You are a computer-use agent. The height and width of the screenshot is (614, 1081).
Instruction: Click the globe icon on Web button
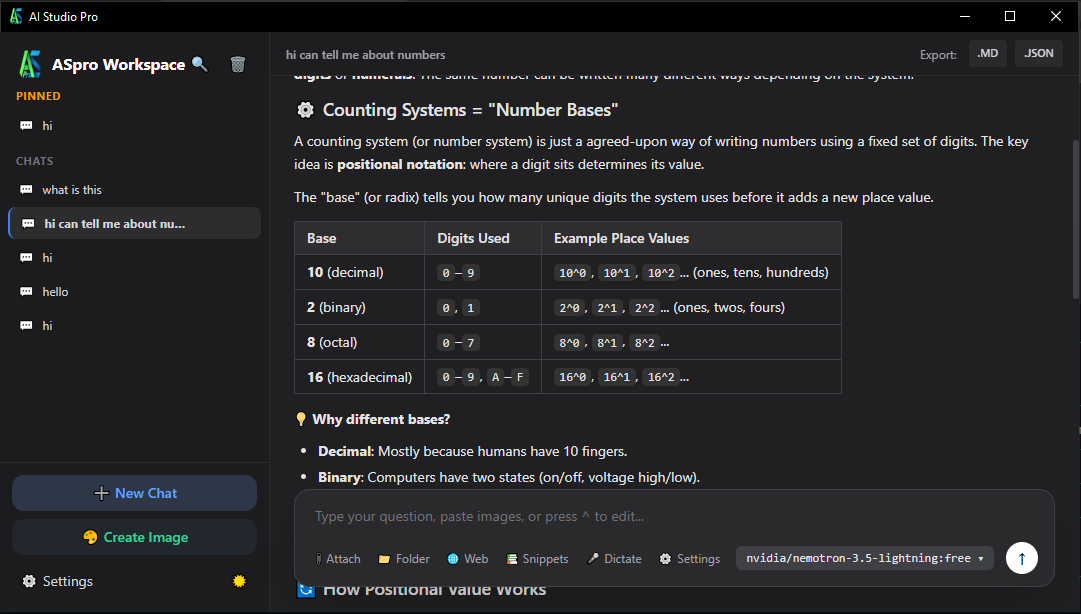pyautogui.click(x=453, y=559)
